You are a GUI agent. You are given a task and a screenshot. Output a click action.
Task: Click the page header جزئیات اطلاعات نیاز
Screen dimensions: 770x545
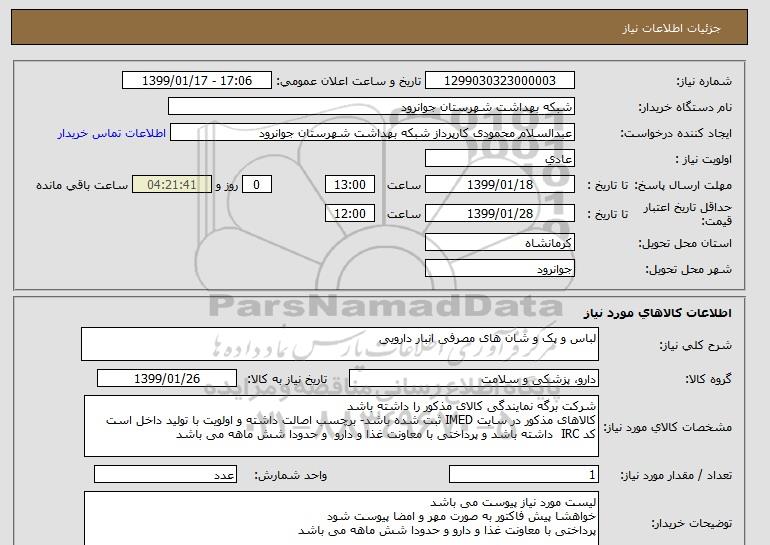tap(671, 28)
